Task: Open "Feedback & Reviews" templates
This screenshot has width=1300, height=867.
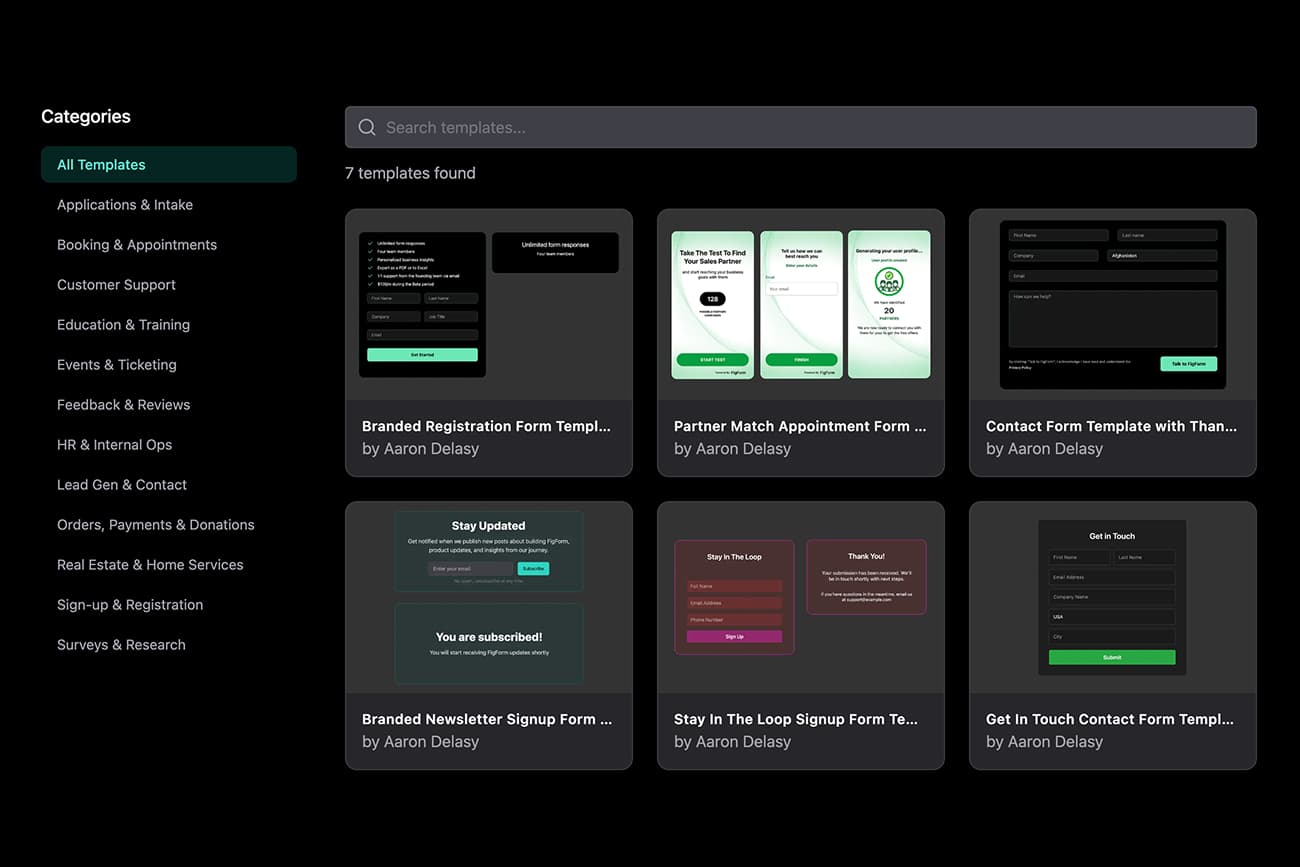Action: tap(123, 404)
